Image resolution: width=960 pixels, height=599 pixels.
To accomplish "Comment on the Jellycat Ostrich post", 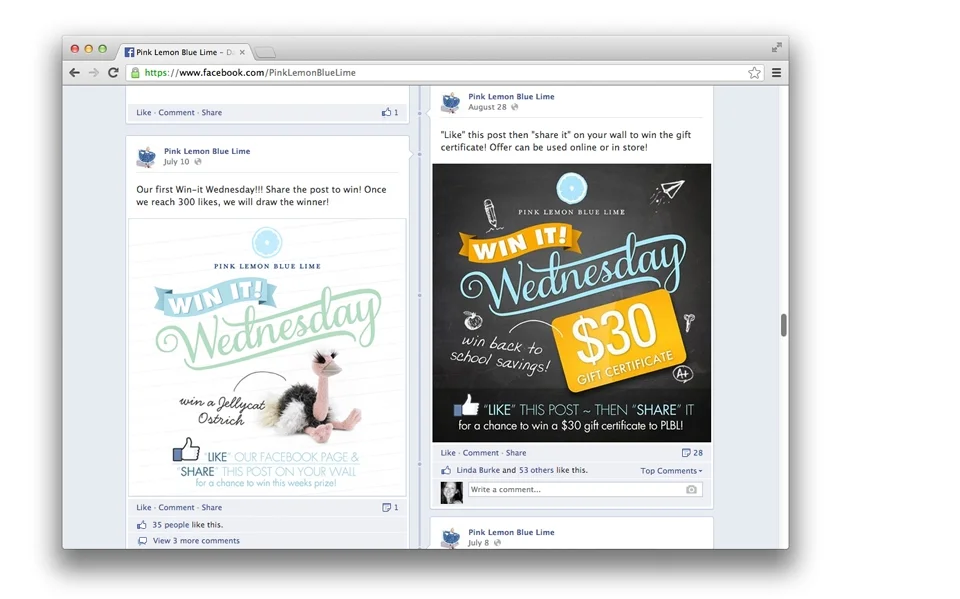I will tap(176, 507).
